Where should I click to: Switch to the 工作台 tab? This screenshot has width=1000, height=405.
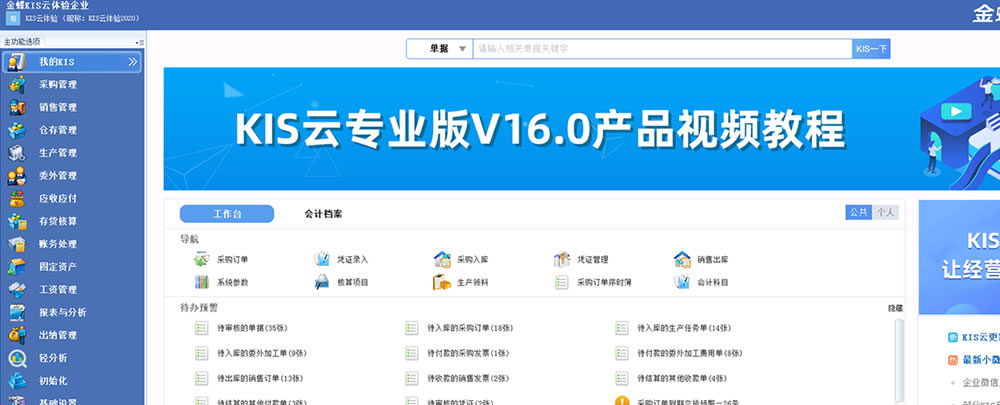coord(227,214)
